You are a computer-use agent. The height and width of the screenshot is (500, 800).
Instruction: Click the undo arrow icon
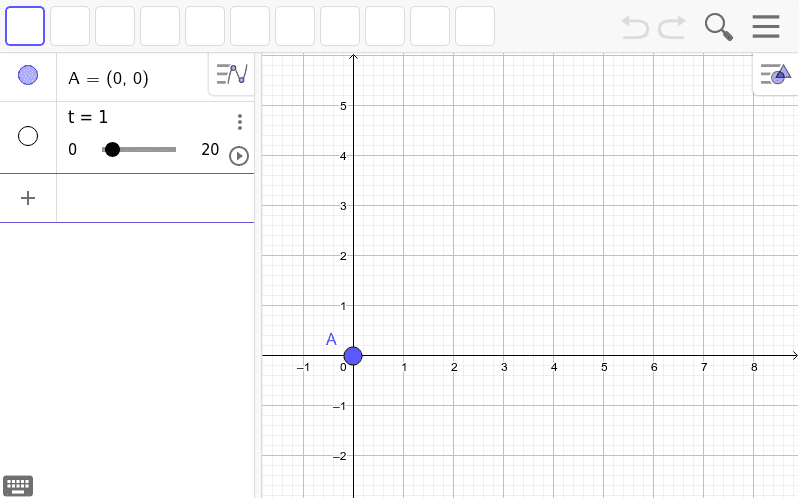635,27
